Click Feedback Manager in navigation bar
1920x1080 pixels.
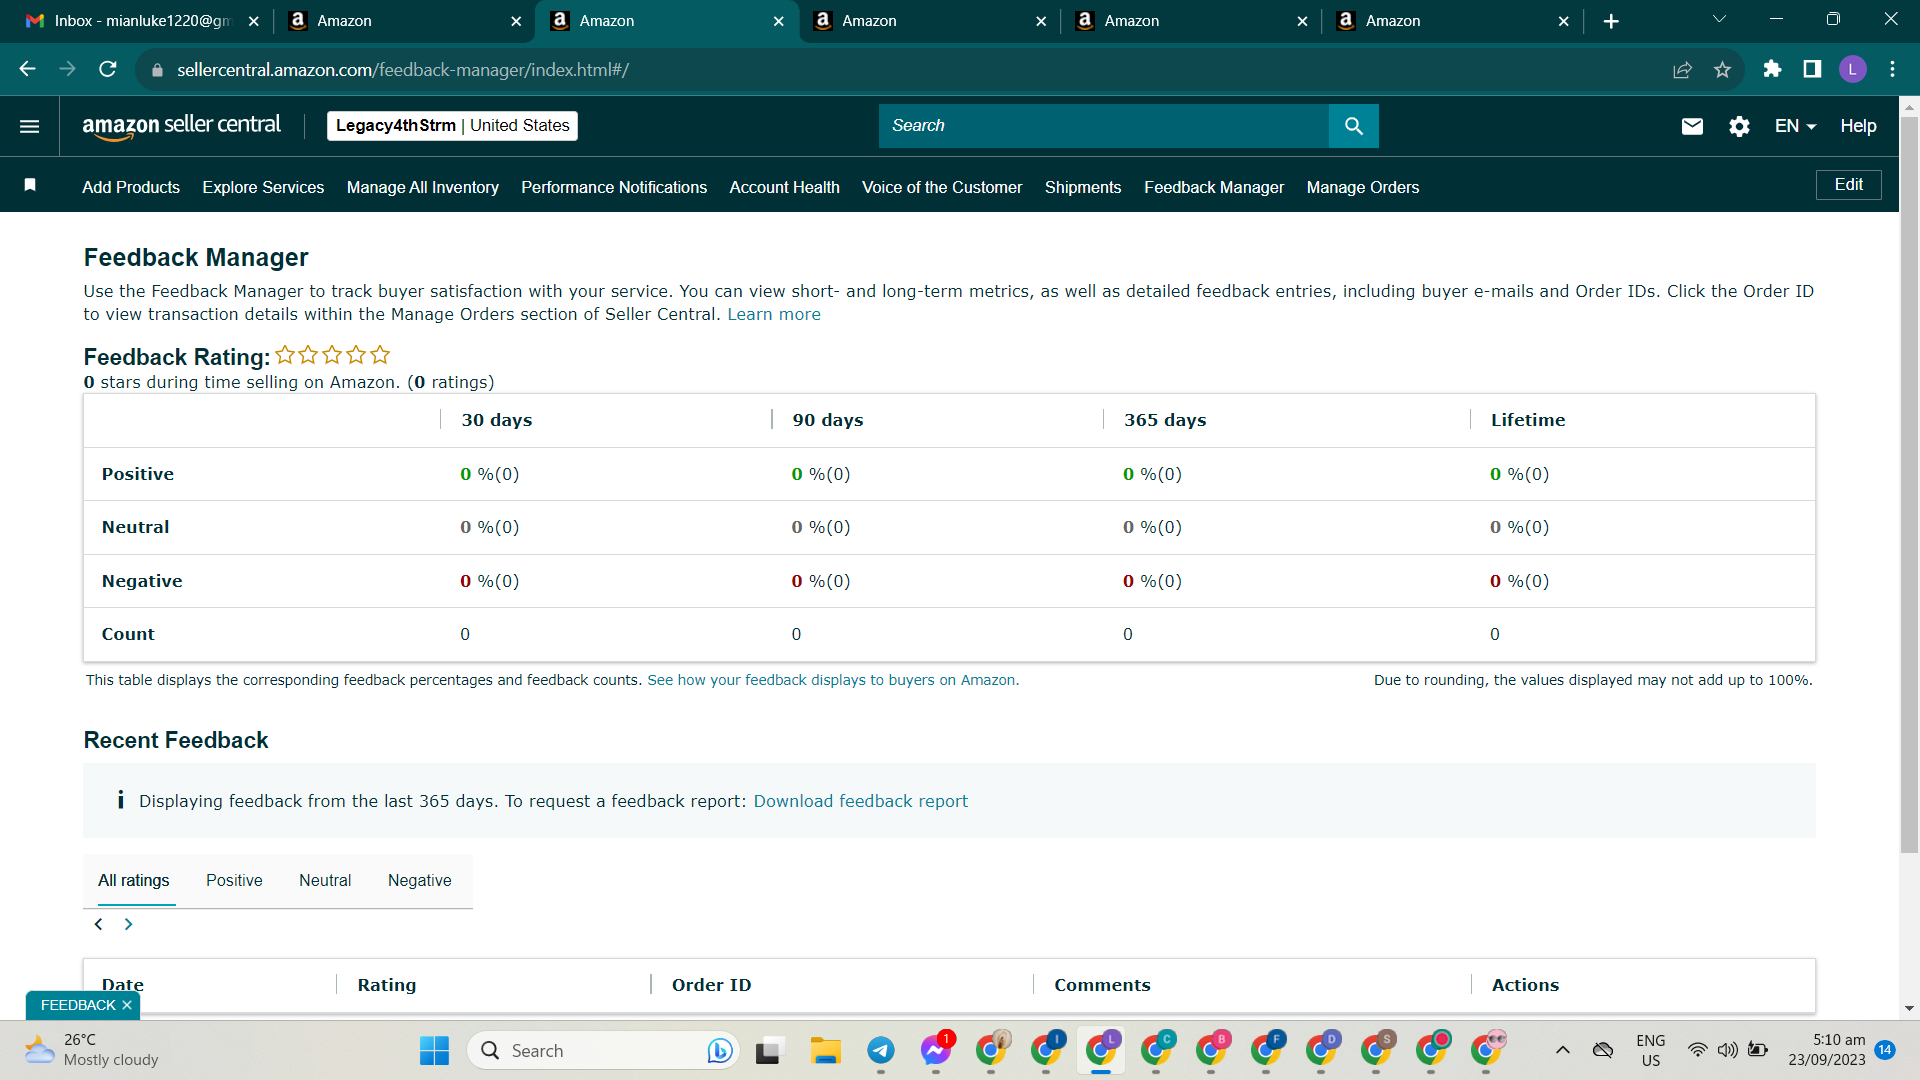(1214, 187)
